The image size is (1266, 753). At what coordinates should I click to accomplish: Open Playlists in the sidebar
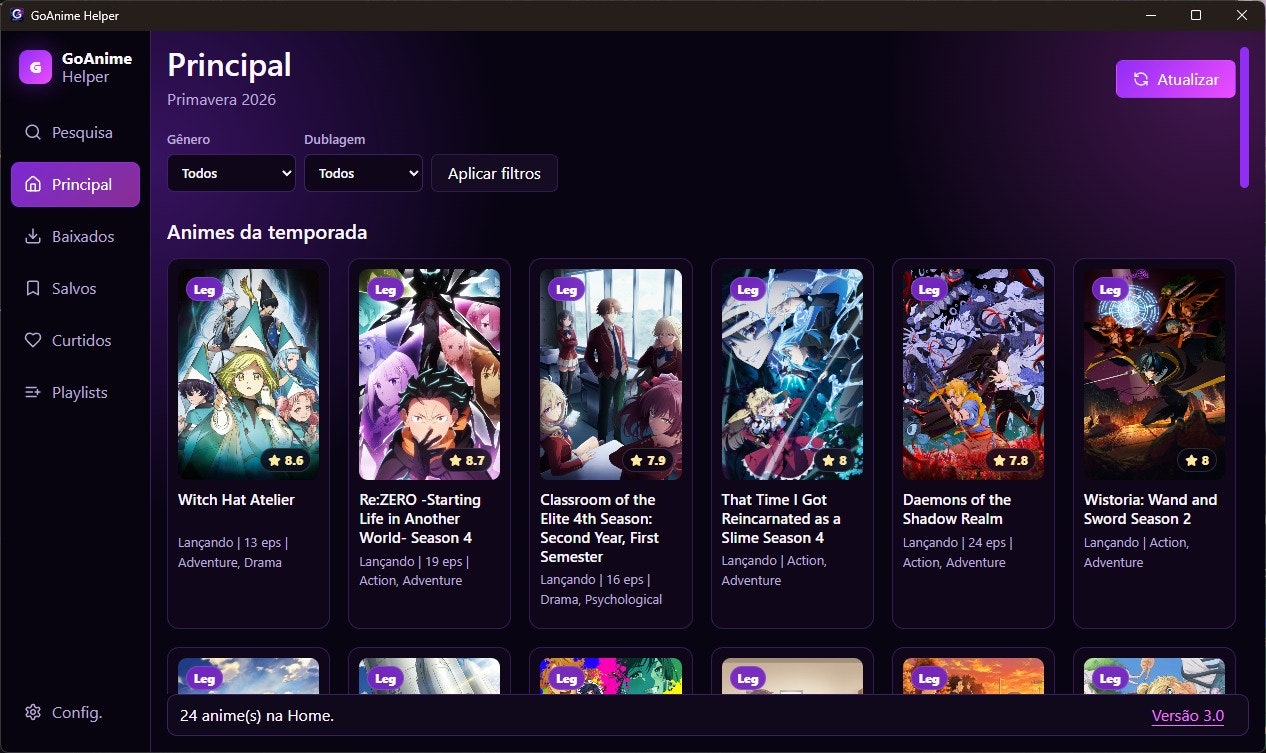pyautogui.click(x=75, y=392)
